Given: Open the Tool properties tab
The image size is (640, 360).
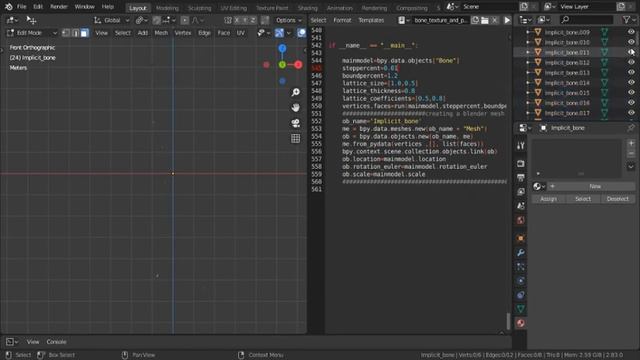Looking at the screenshot, I should click(x=520, y=146).
